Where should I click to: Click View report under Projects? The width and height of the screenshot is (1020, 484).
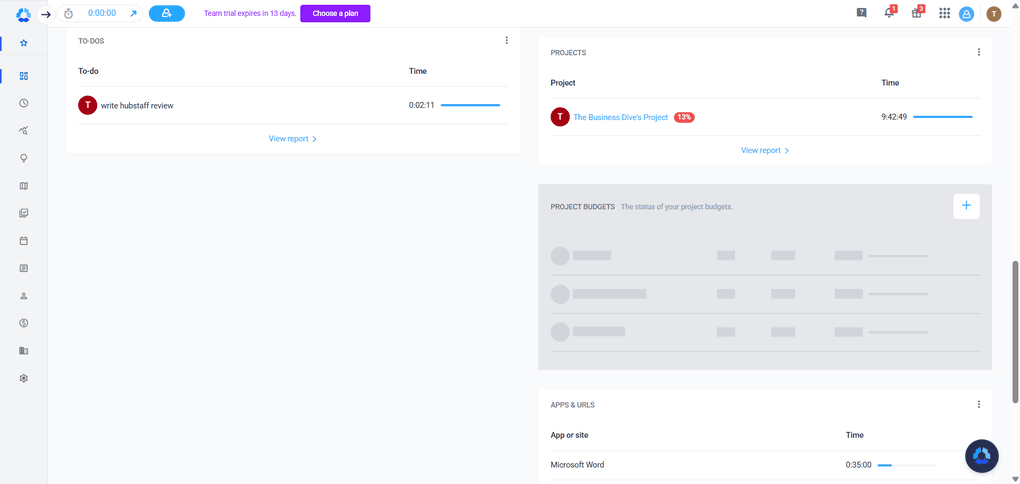pyautogui.click(x=765, y=150)
